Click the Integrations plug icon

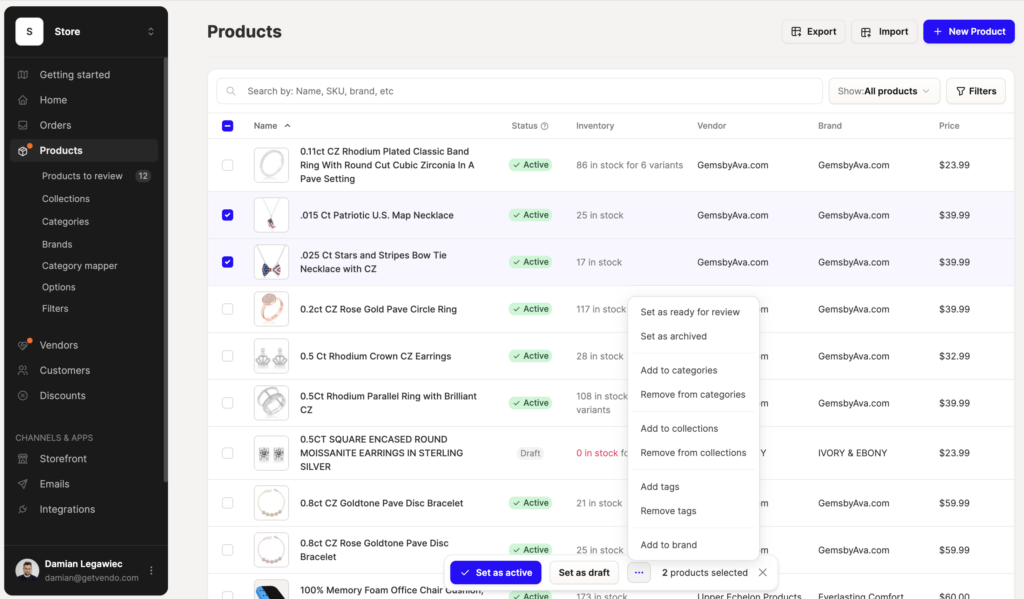tap(23, 509)
